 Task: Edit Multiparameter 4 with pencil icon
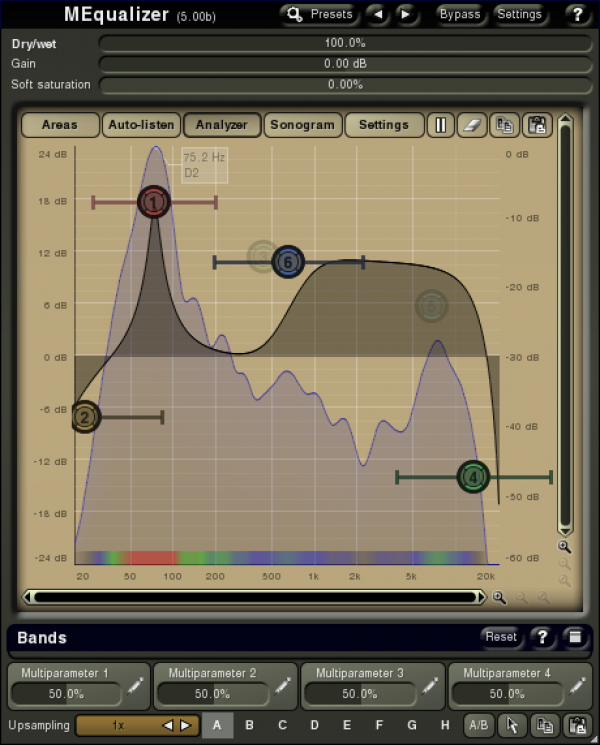tap(577, 686)
